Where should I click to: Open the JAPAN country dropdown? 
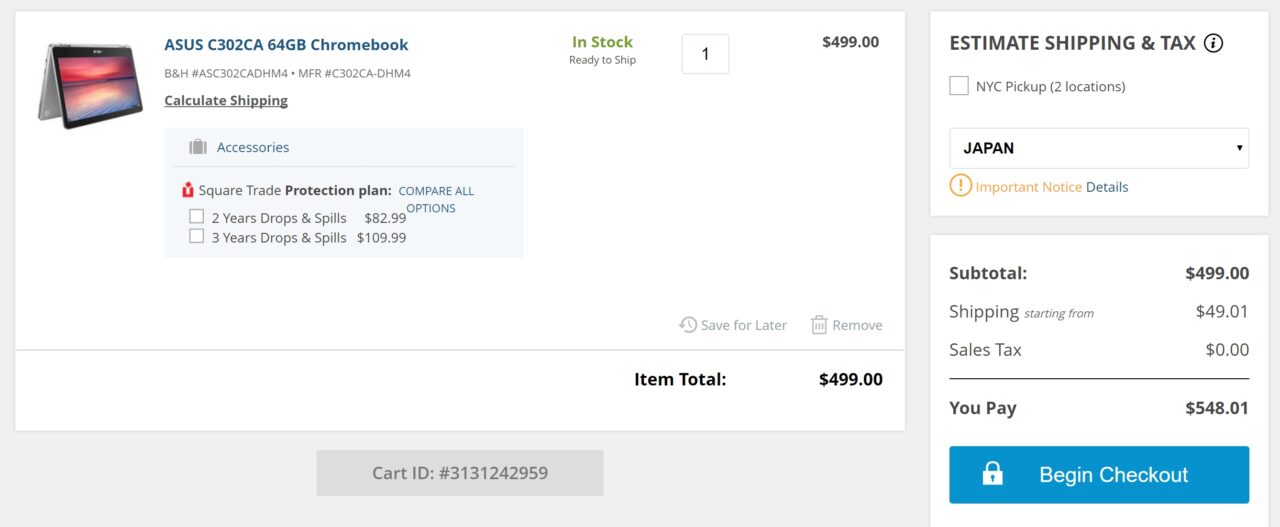click(x=1099, y=148)
